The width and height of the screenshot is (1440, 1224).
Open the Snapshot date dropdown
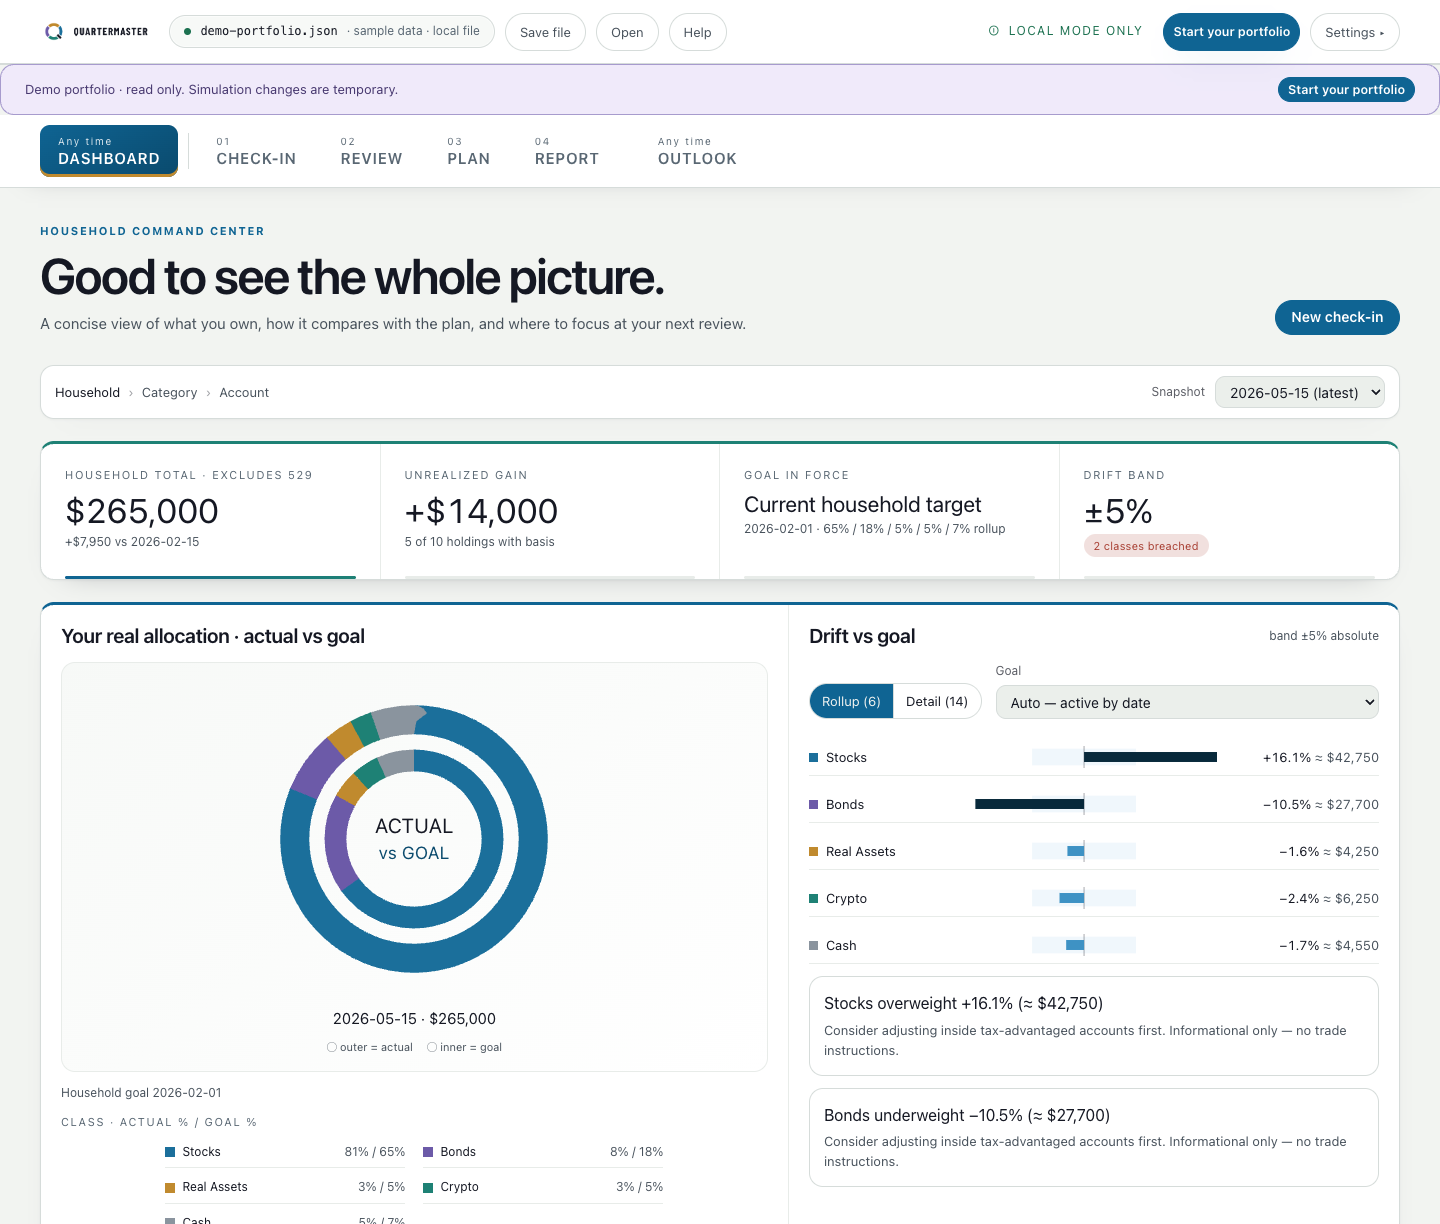(1299, 393)
